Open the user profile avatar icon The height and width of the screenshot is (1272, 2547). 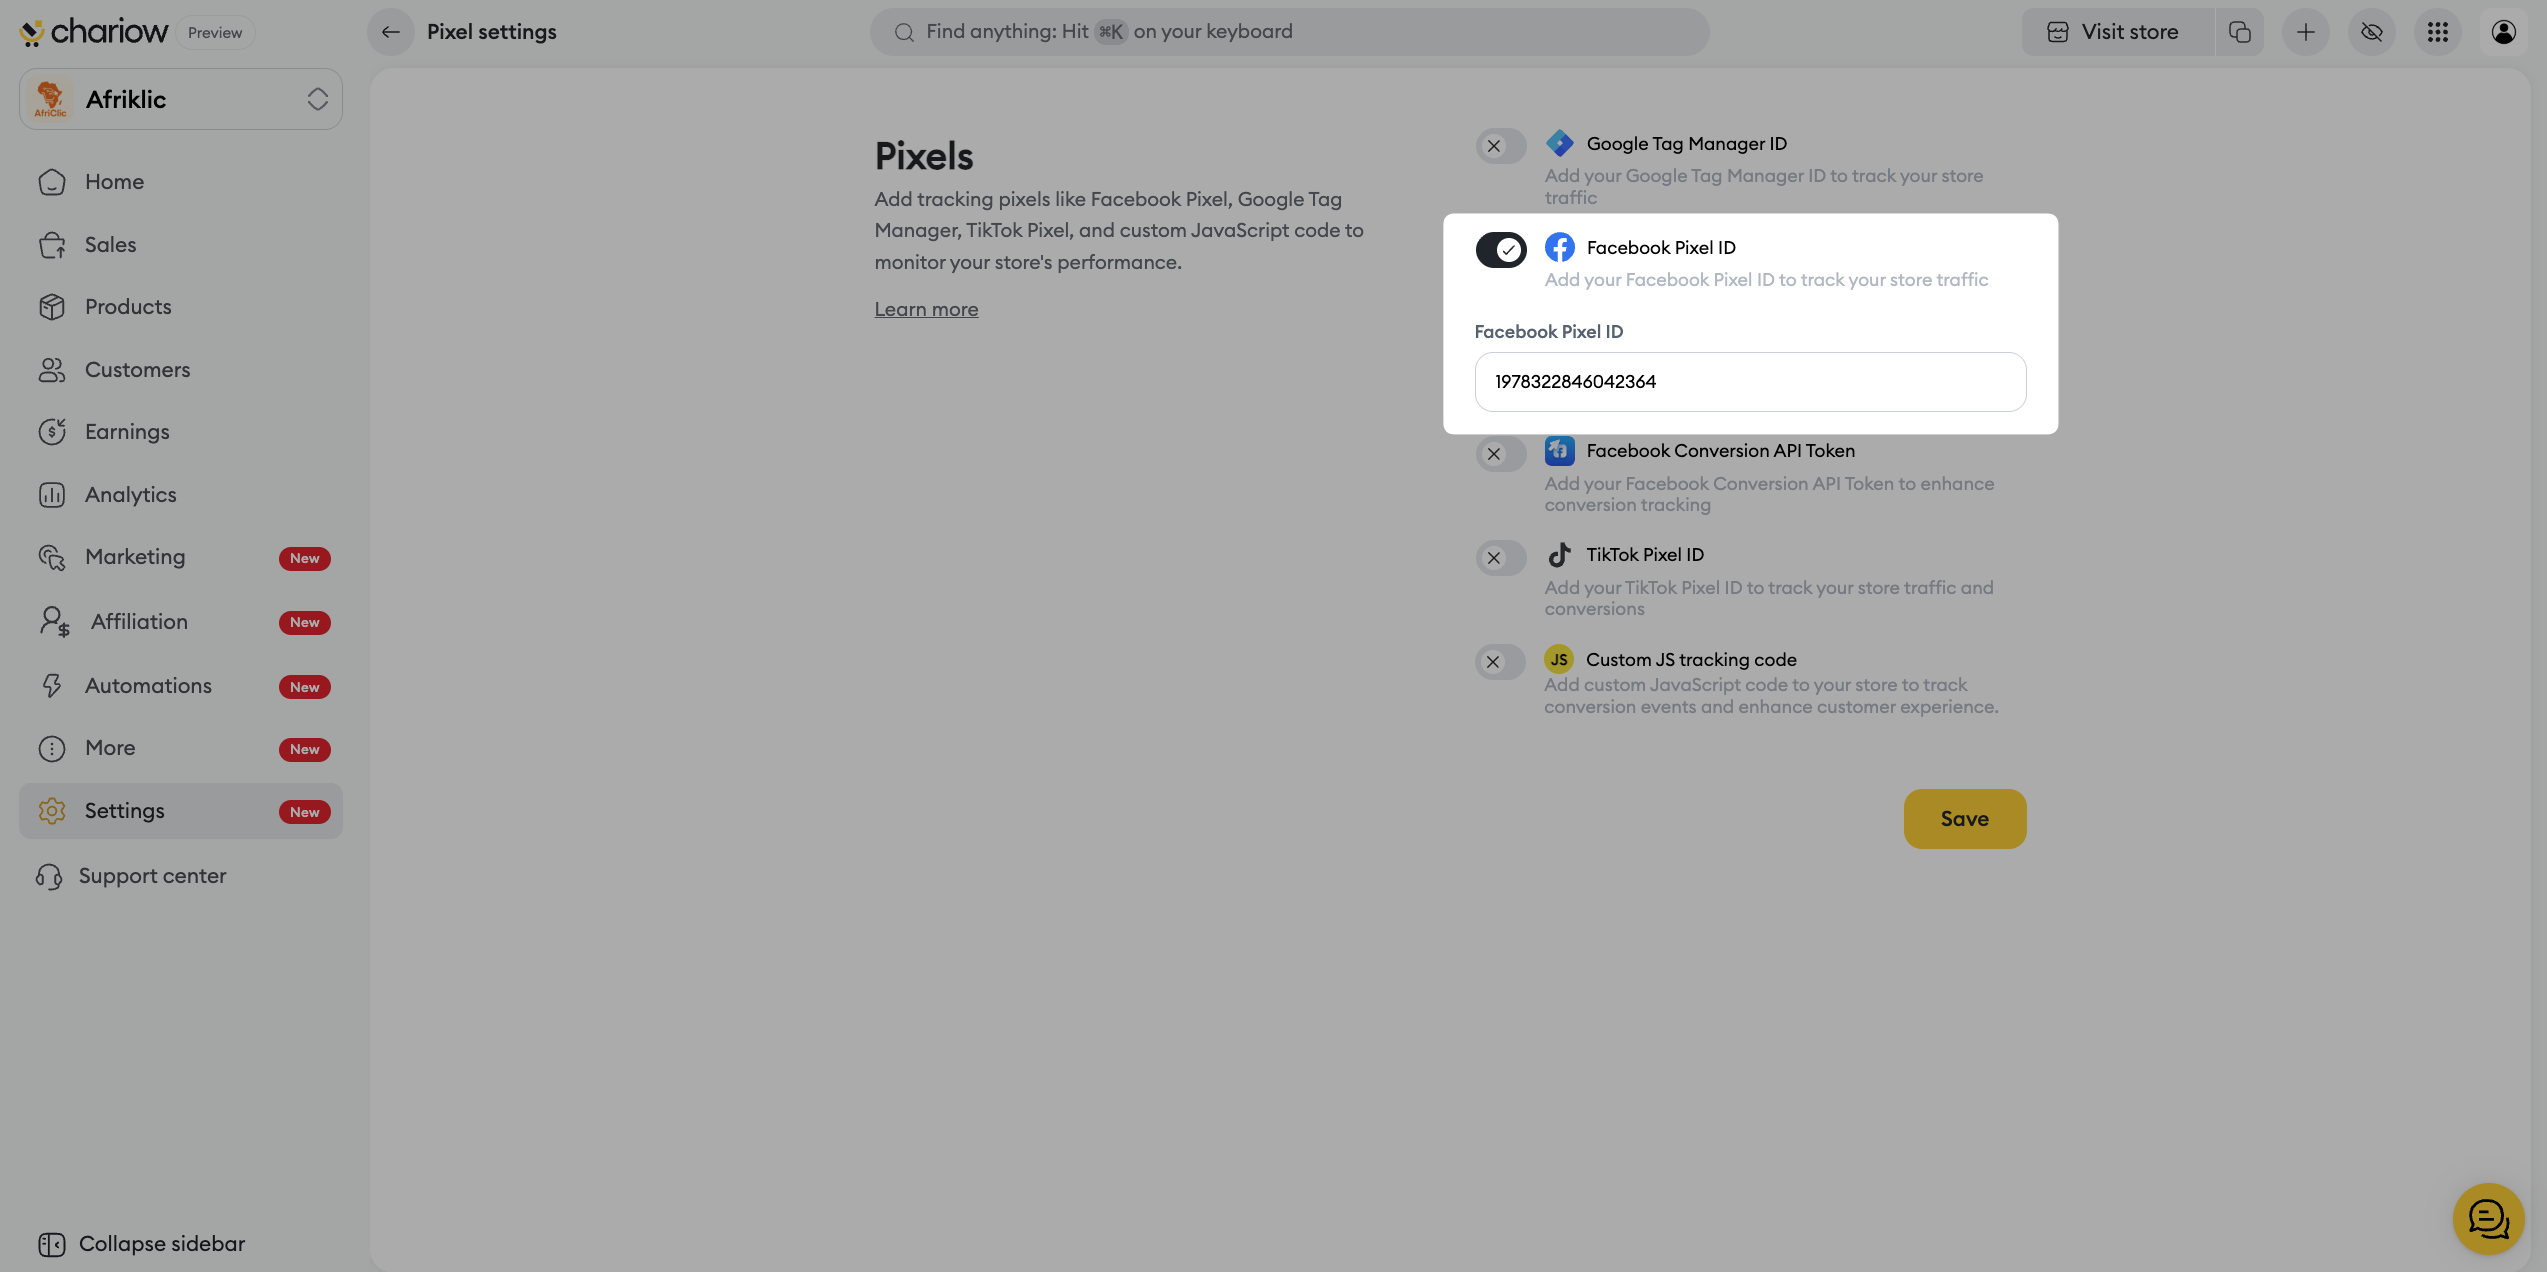2503,32
